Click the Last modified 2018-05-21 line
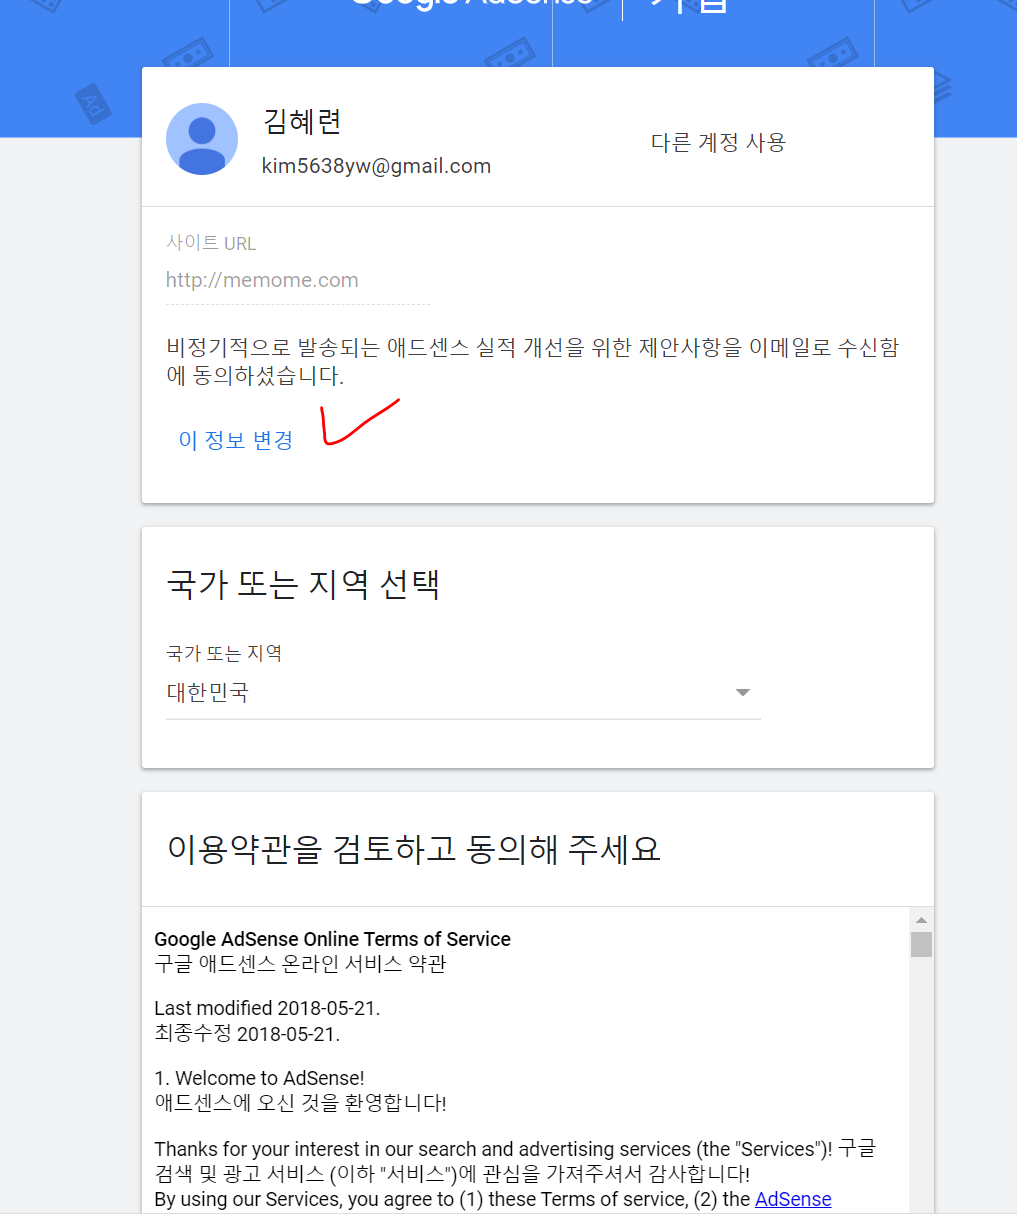 pyautogui.click(x=267, y=1008)
